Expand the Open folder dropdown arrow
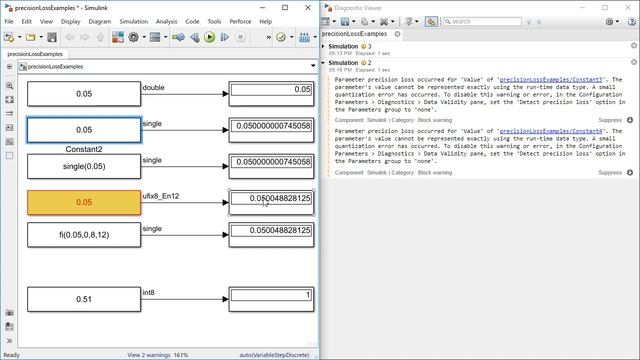Screen dimensions: 640x360 tap(41, 37)
